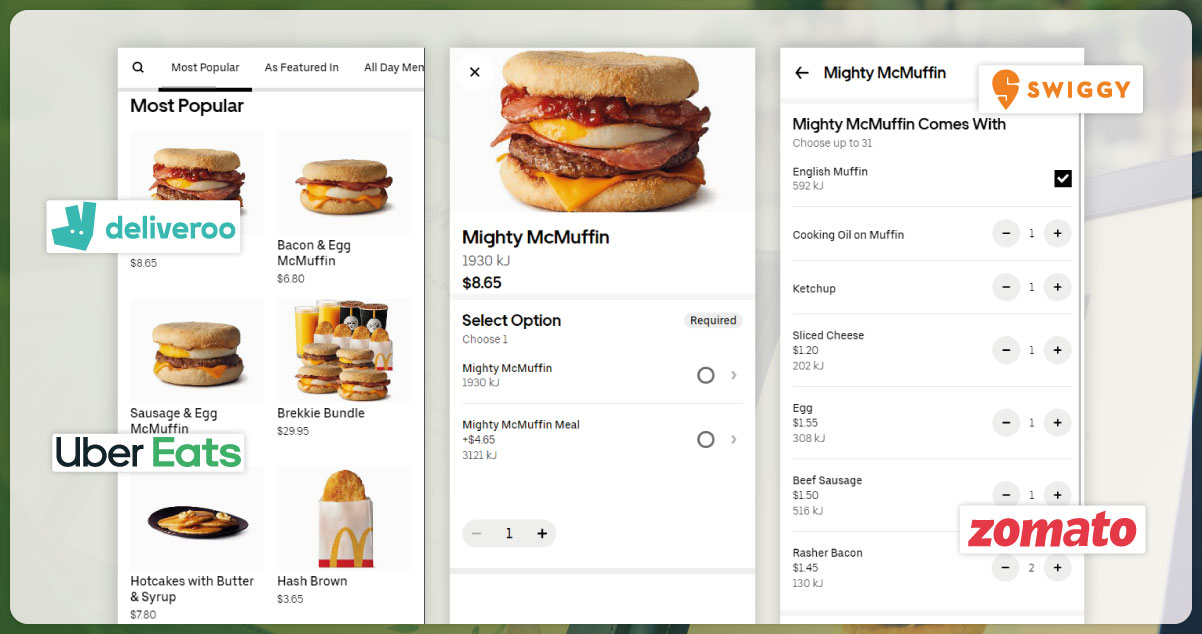This screenshot has height=634, width=1202.
Task: Open the All Day Menu tab
Action: click(394, 68)
